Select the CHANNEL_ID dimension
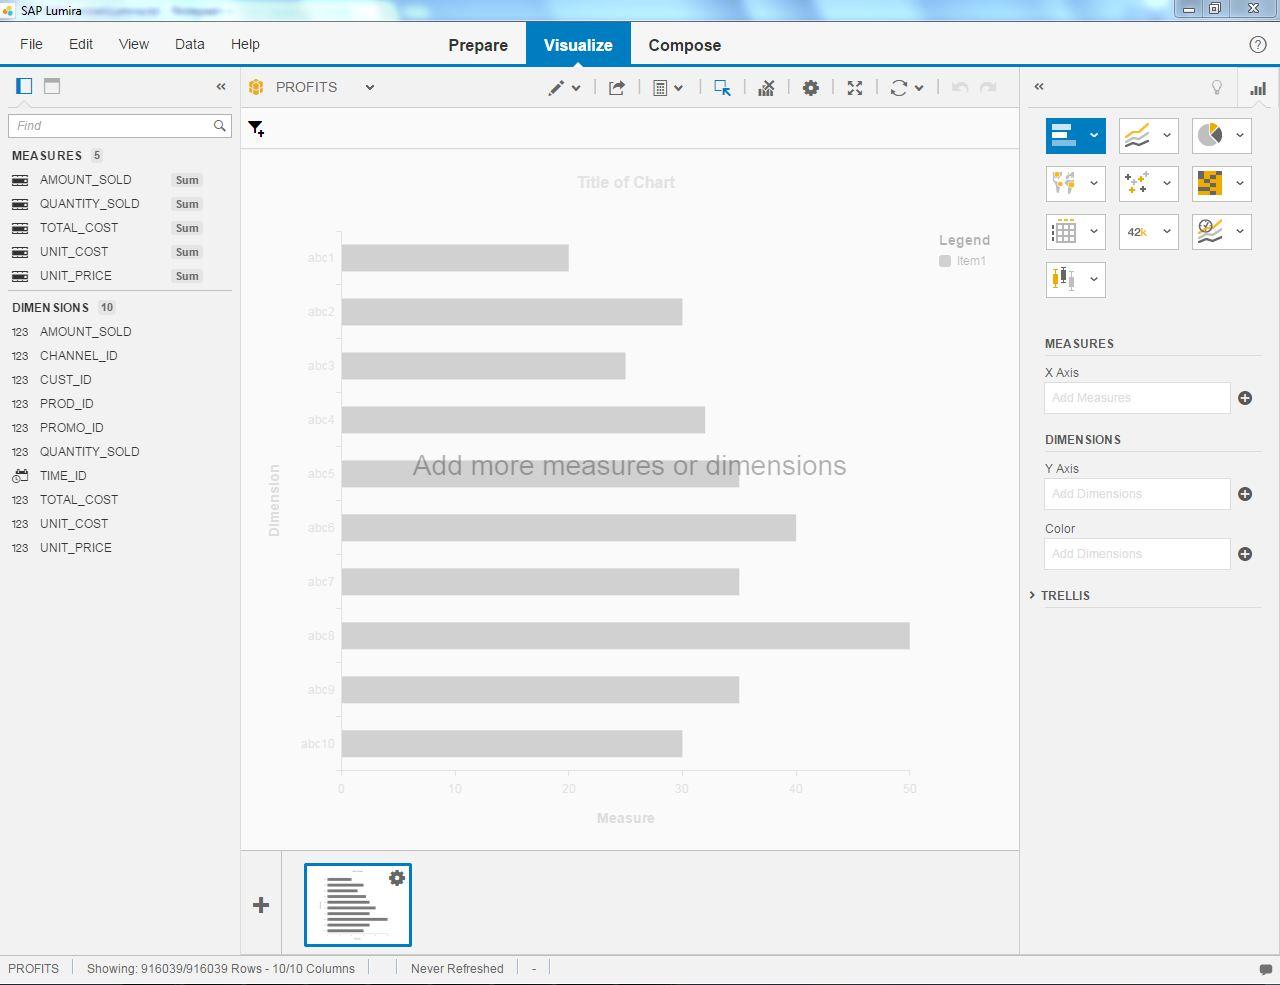This screenshot has width=1280, height=985. (x=79, y=356)
